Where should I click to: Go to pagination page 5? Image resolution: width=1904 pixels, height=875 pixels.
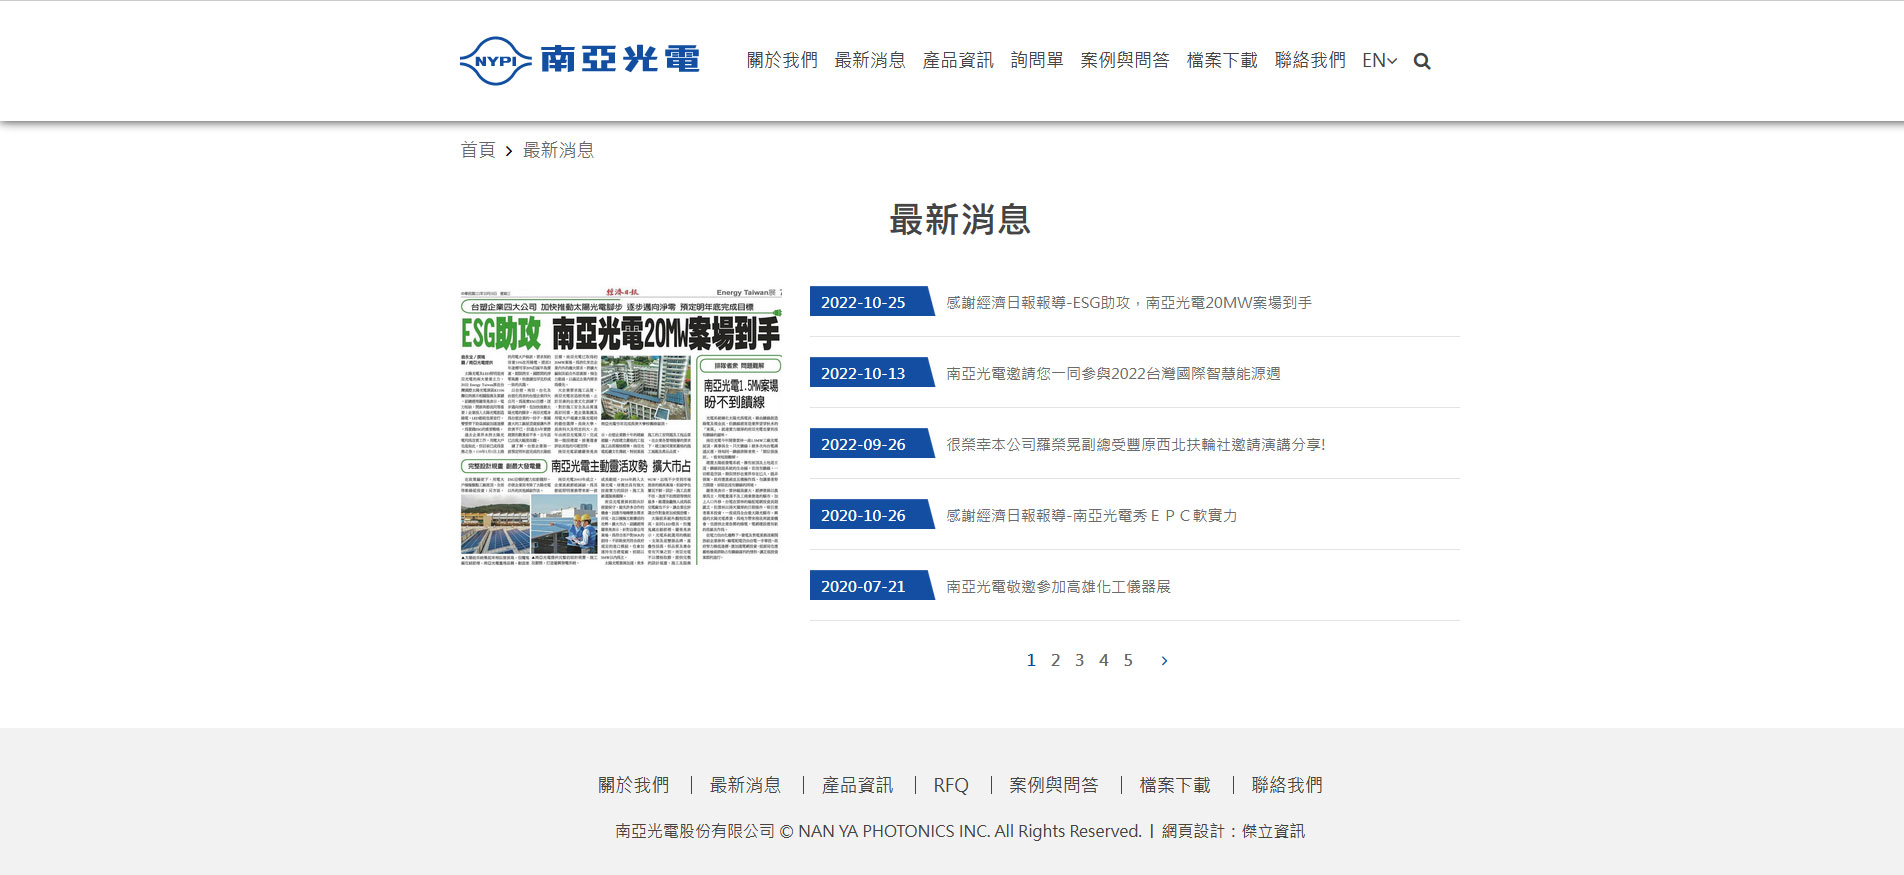pyautogui.click(x=1128, y=660)
